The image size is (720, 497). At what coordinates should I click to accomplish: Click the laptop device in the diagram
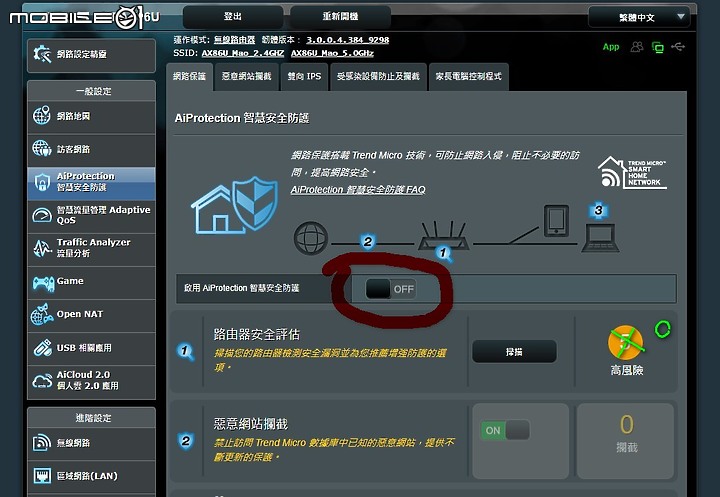click(600, 237)
